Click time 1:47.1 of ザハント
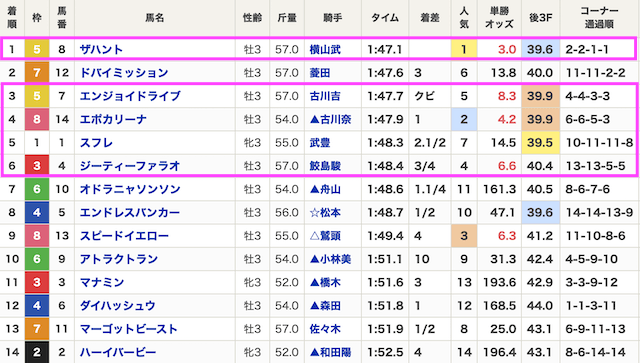Image resolution: width=640 pixels, height=363 pixels. pyautogui.click(x=384, y=49)
